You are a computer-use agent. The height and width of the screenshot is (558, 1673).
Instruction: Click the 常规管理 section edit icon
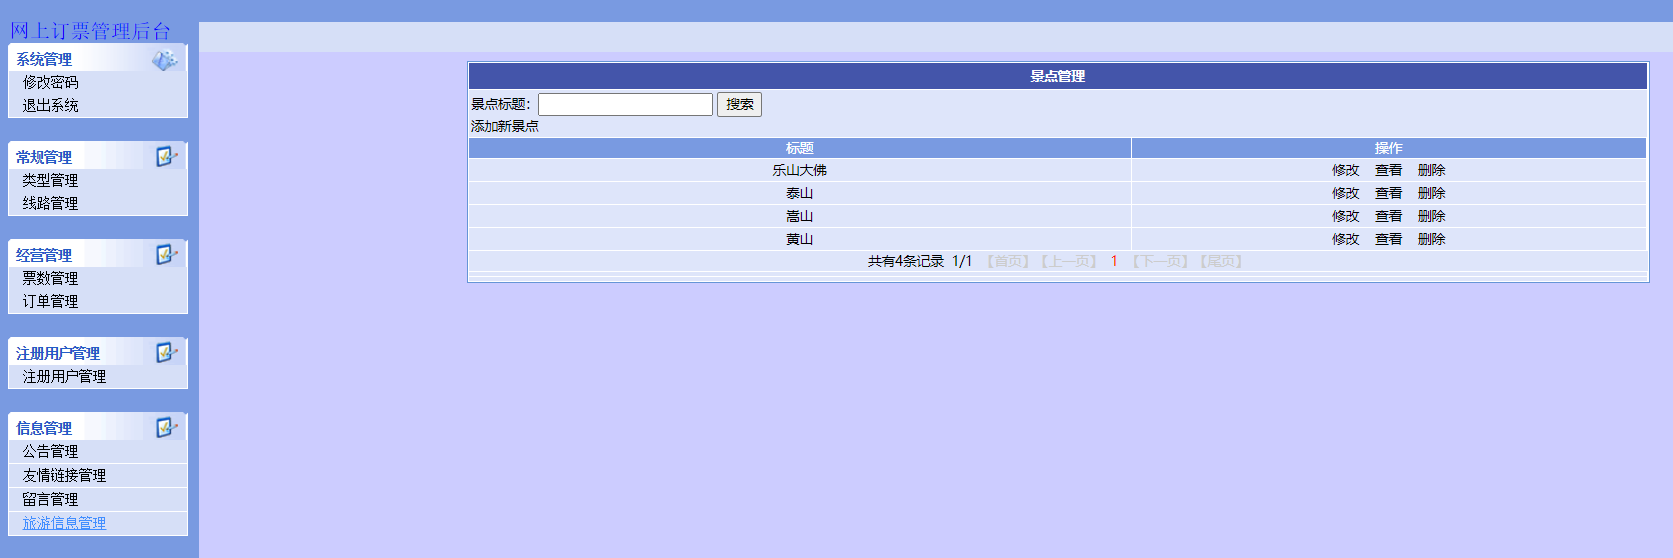pos(166,156)
